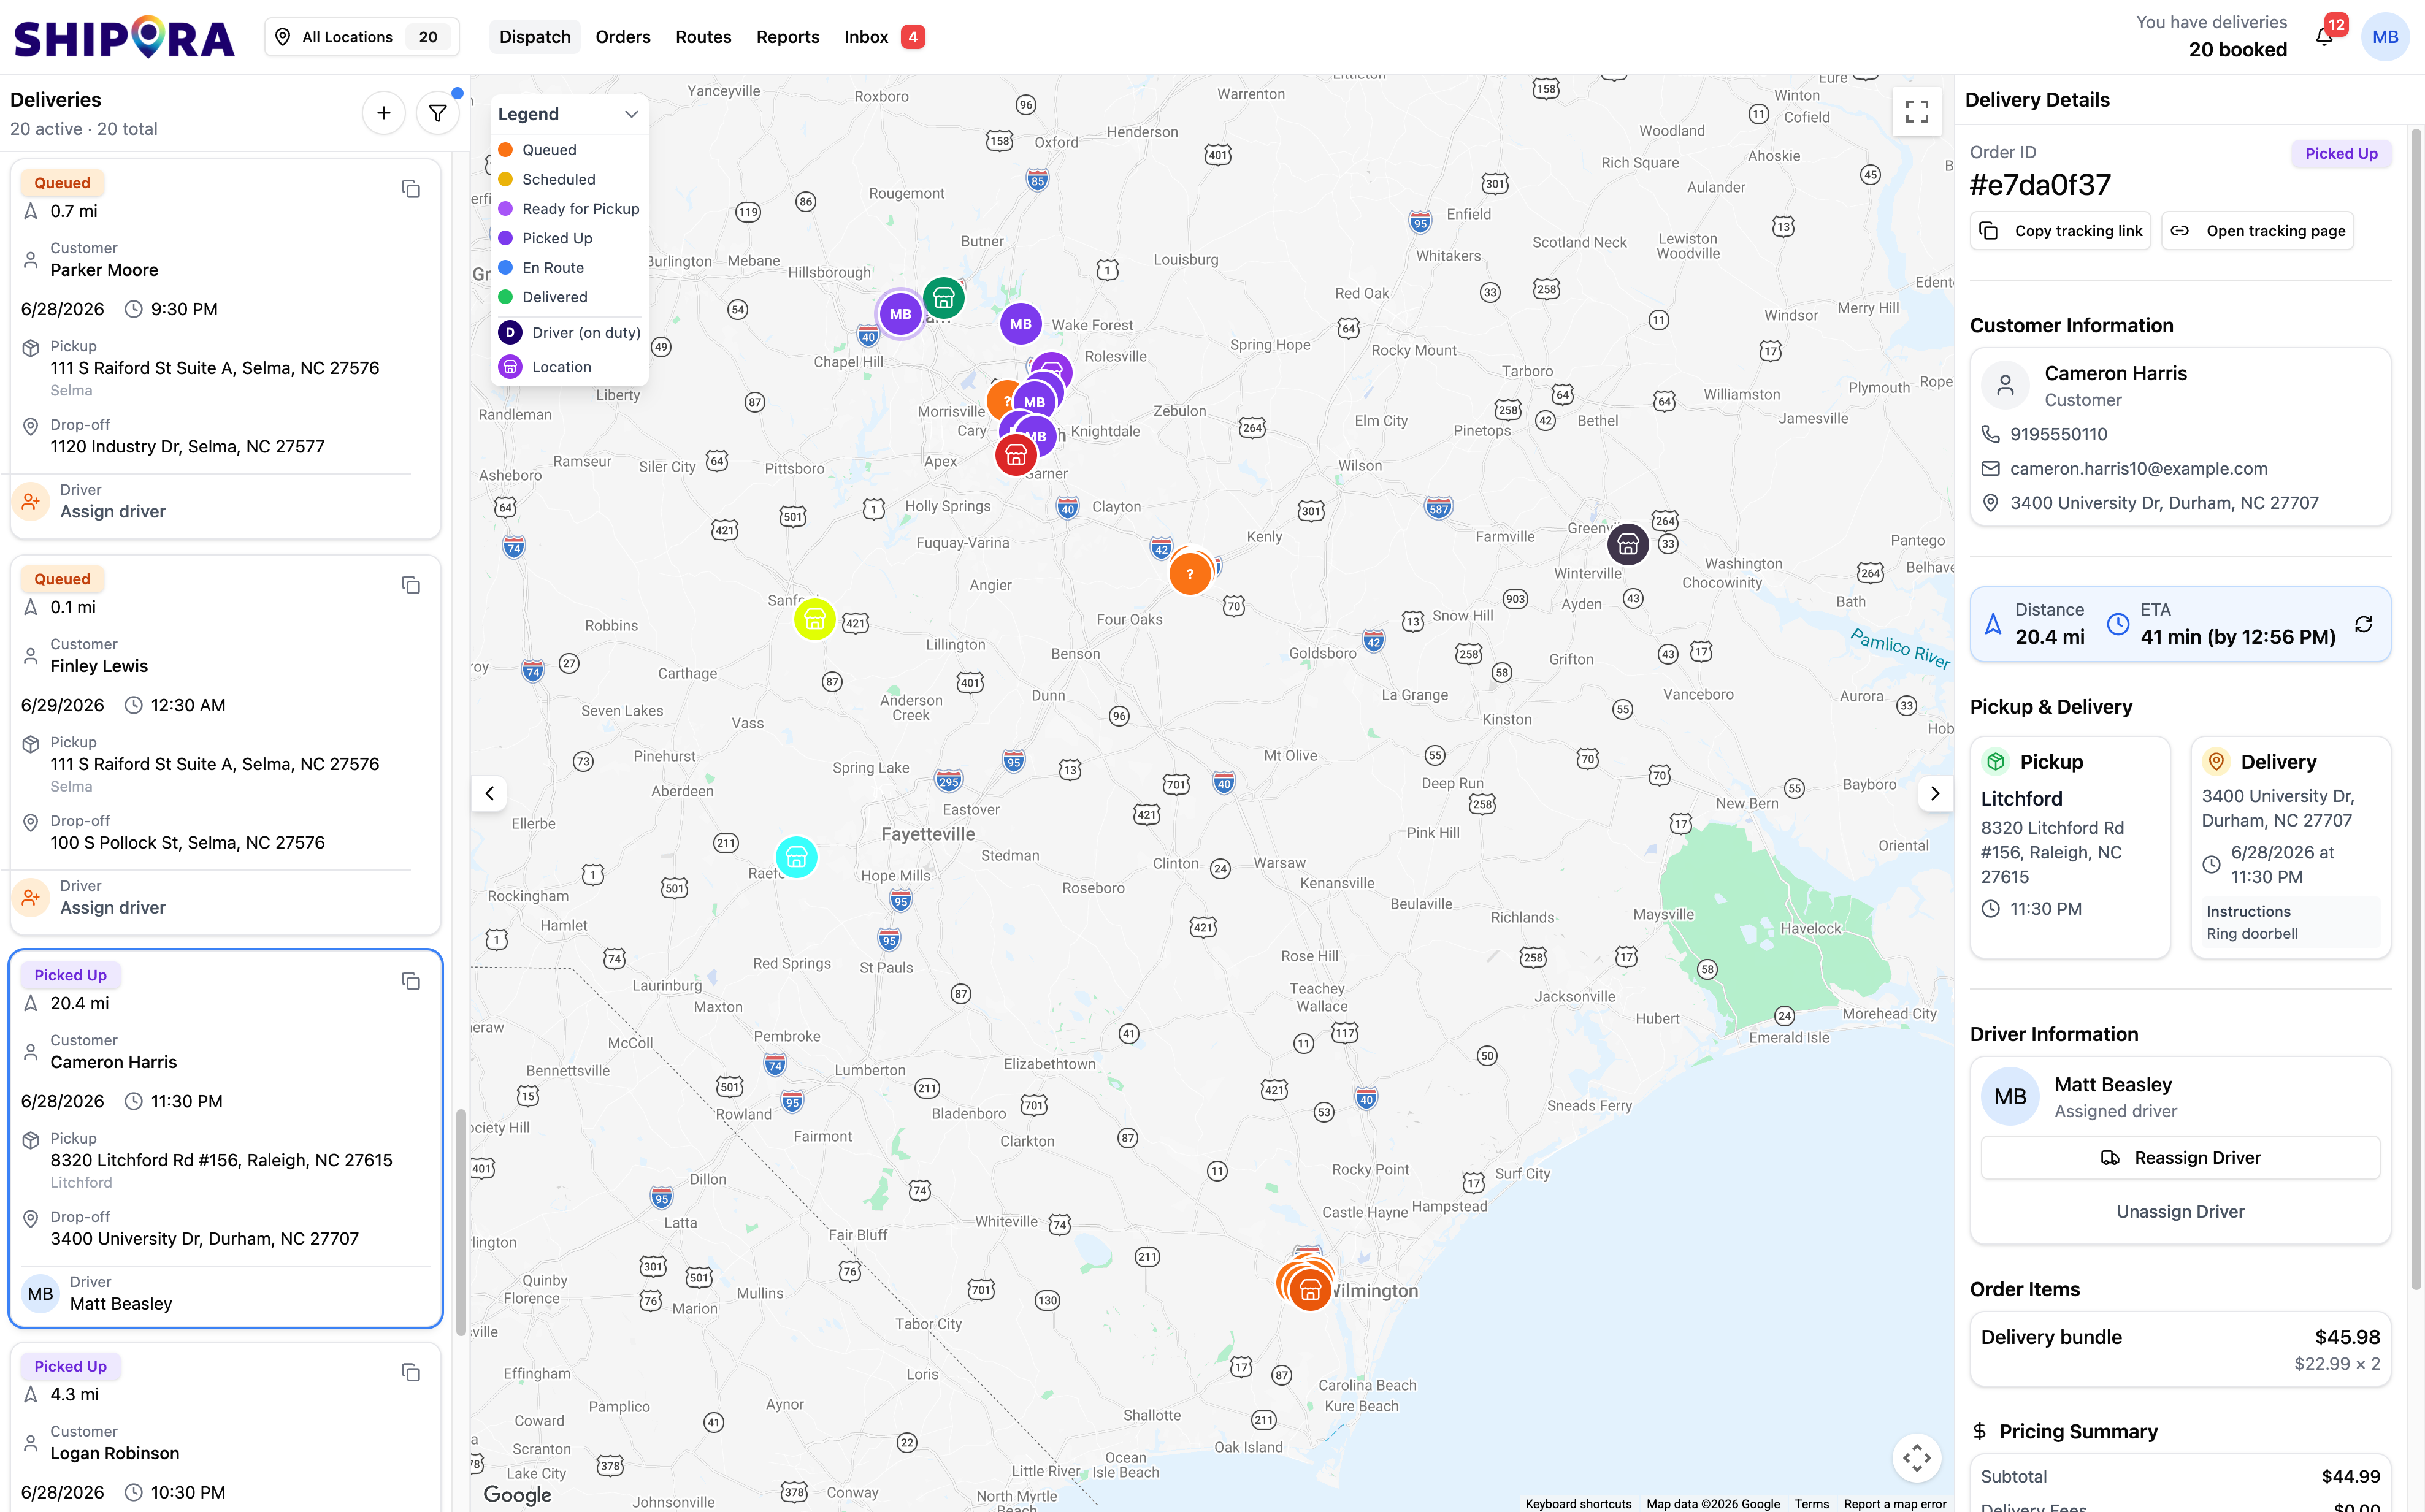
Task: Open the deliveries filter
Action: pyautogui.click(x=437, y=113)
